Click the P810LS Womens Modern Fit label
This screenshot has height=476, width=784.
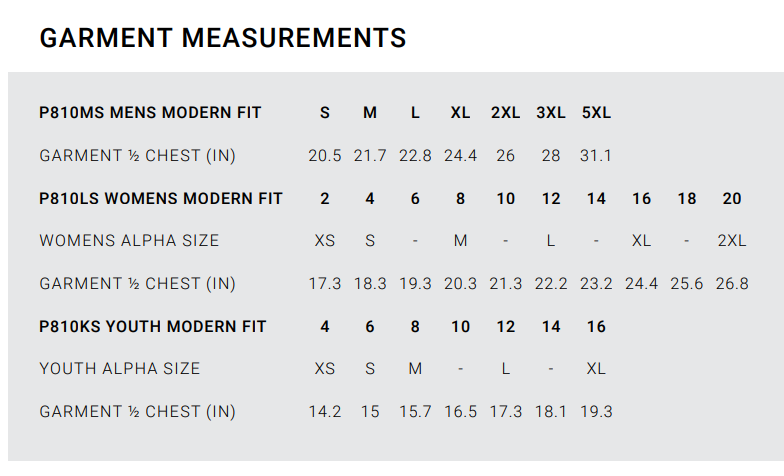(161, 199)
